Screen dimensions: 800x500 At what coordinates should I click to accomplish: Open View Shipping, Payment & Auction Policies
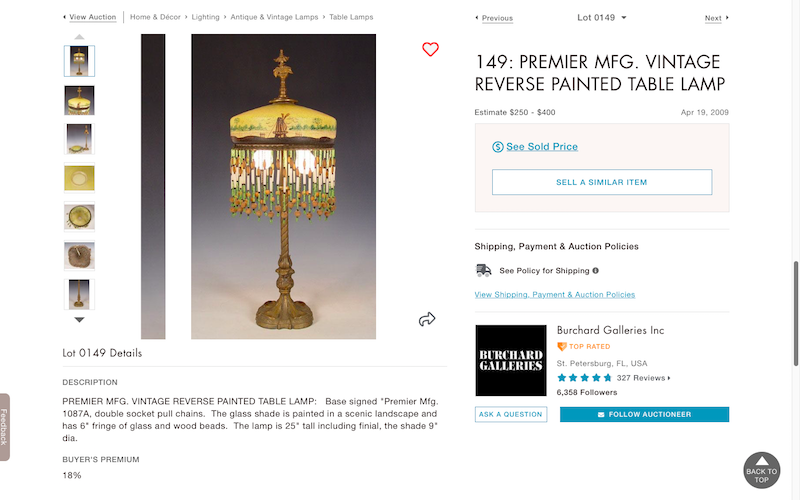(555, 294)
